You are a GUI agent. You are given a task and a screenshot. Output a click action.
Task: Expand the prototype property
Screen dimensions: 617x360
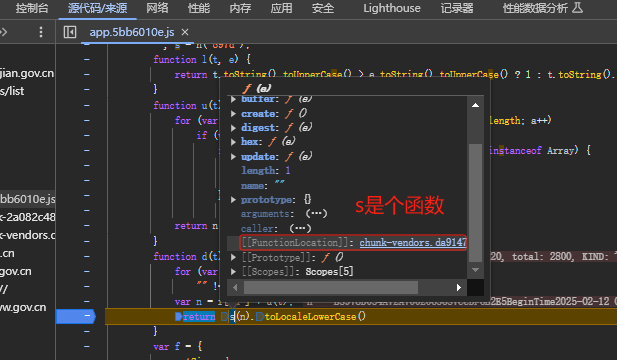pyautogui.click(x=233, y=200)
